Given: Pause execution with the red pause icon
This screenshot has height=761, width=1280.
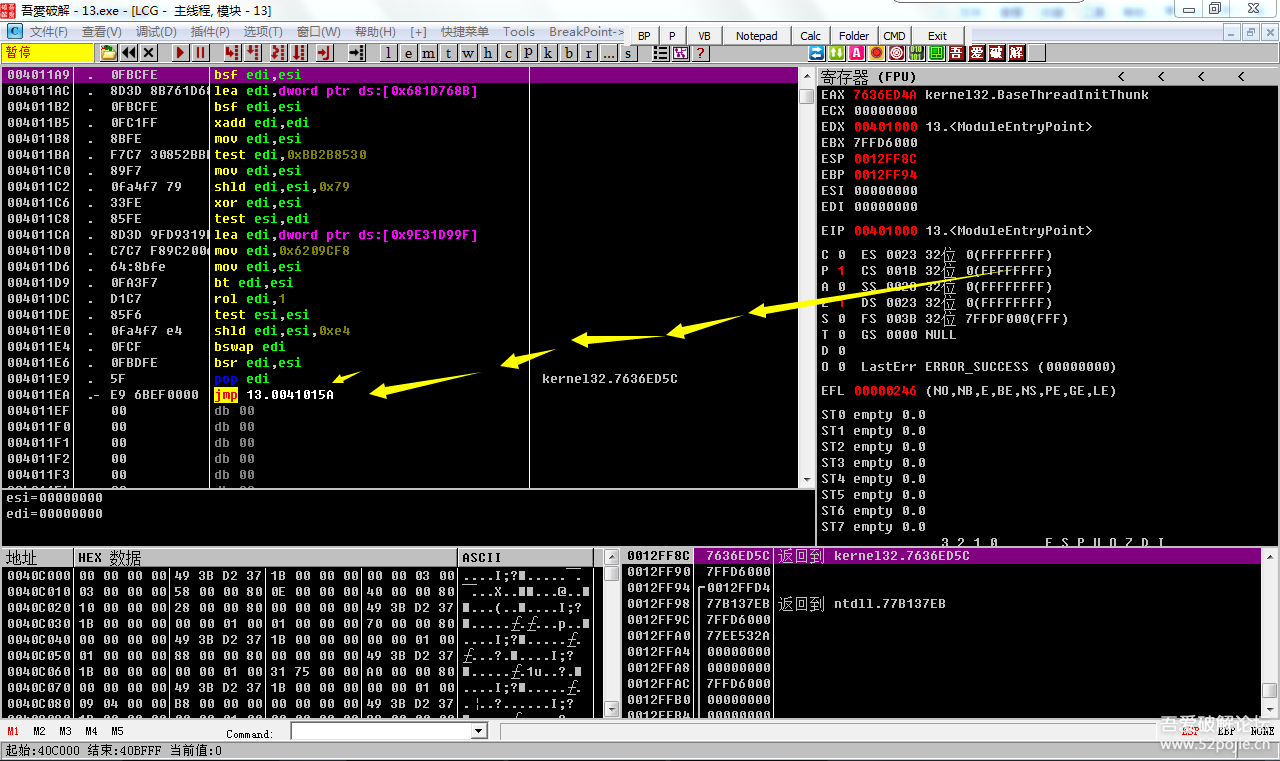Looking at the screenshot, I should click(200, 53).
